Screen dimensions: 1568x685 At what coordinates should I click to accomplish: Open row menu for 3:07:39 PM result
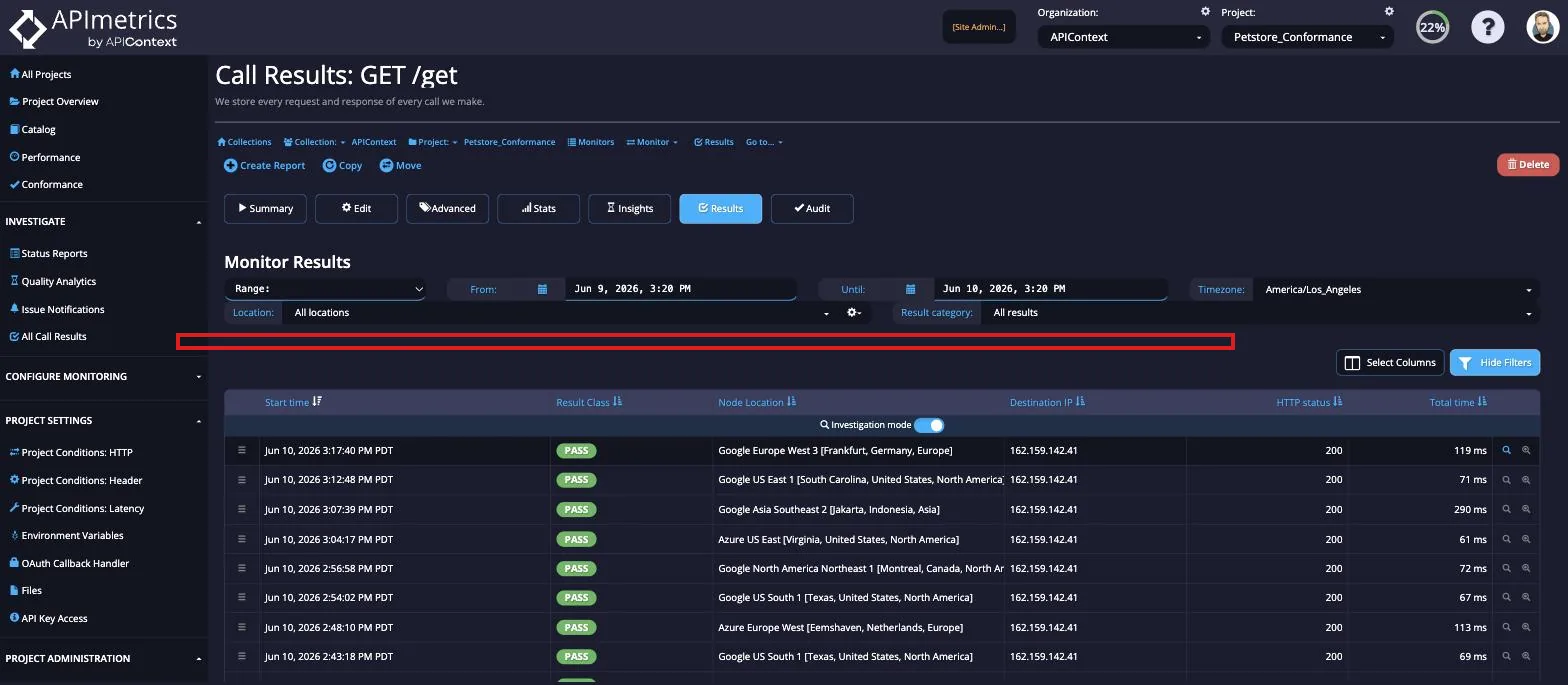pyautogui.click(x=241, y=509)
